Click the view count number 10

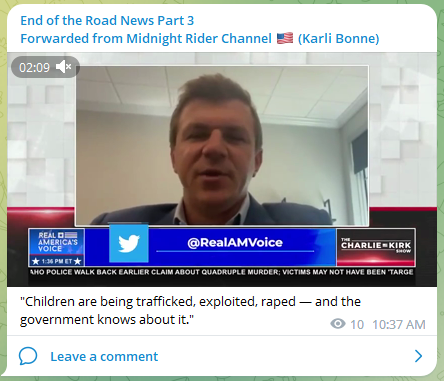357,324
